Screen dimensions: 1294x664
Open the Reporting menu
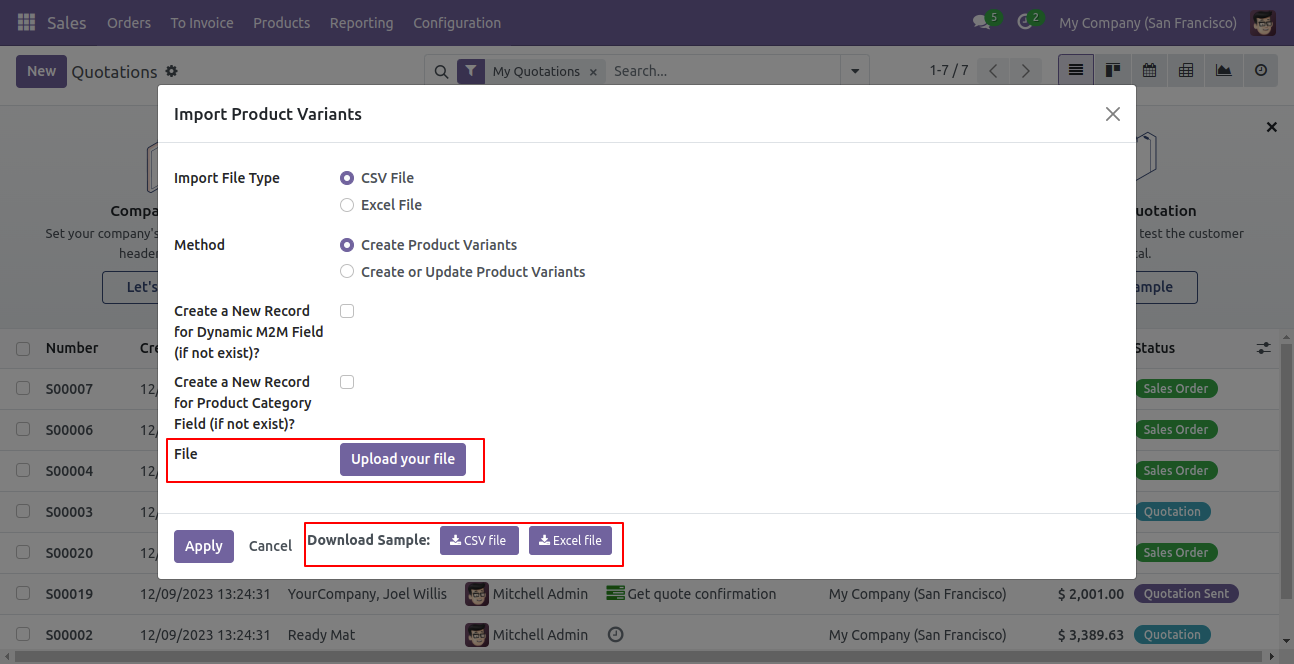pyautogui.click(x=361, y=22)
